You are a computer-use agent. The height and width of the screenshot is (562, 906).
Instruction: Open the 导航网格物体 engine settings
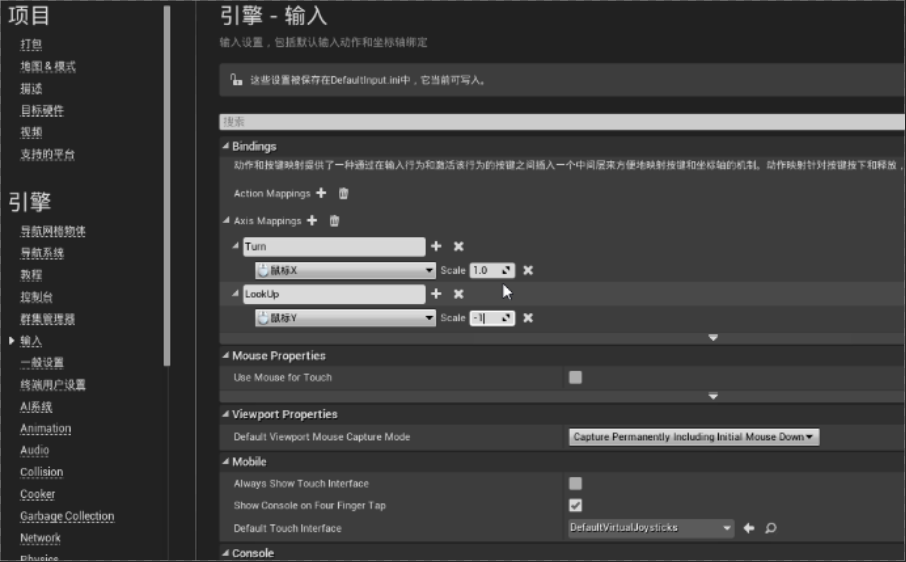[53, 231]
